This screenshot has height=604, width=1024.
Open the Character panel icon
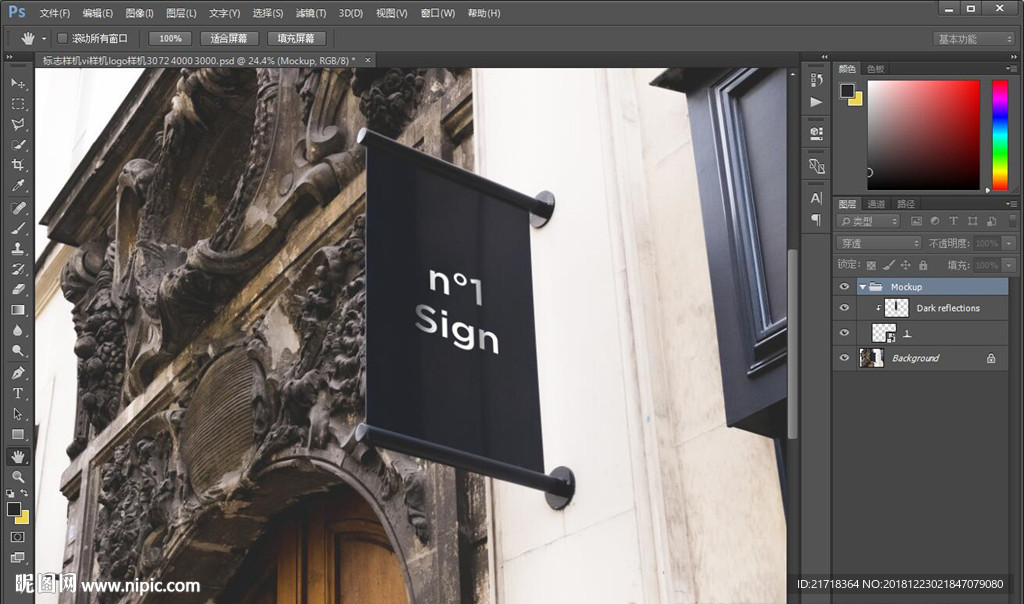pyautogui.click(x=816, y=198)
